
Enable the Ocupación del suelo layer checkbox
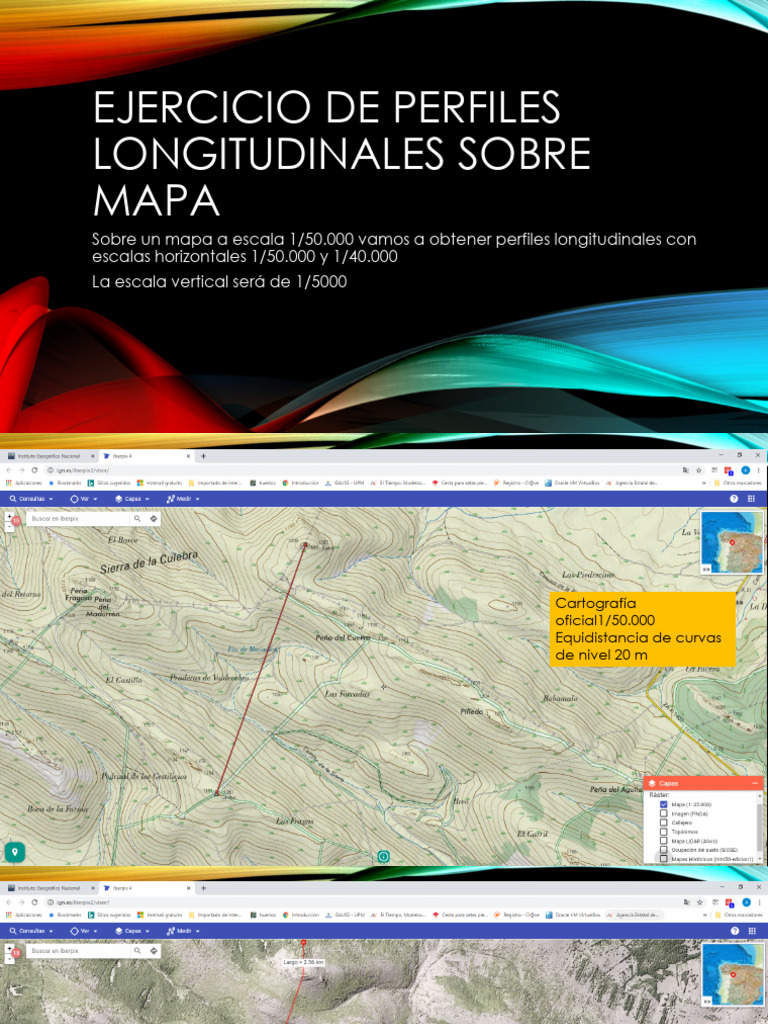coord(664,850)
